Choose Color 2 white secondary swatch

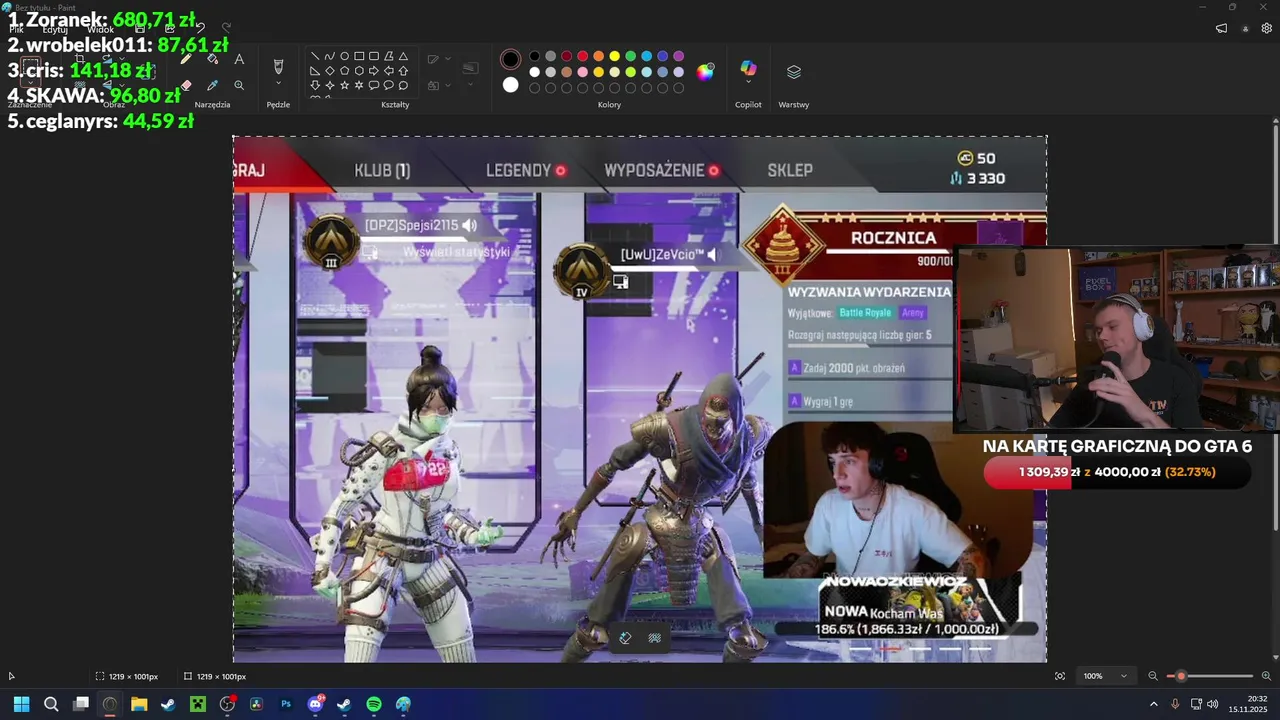(511, 85)
